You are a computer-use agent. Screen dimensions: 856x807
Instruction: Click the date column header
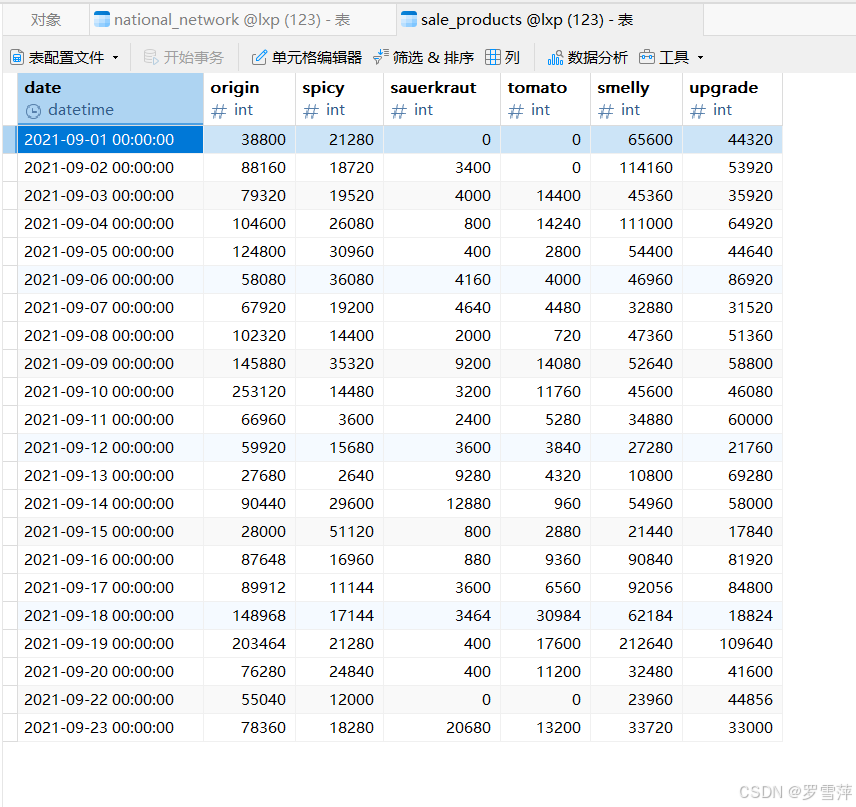point(110,99)
